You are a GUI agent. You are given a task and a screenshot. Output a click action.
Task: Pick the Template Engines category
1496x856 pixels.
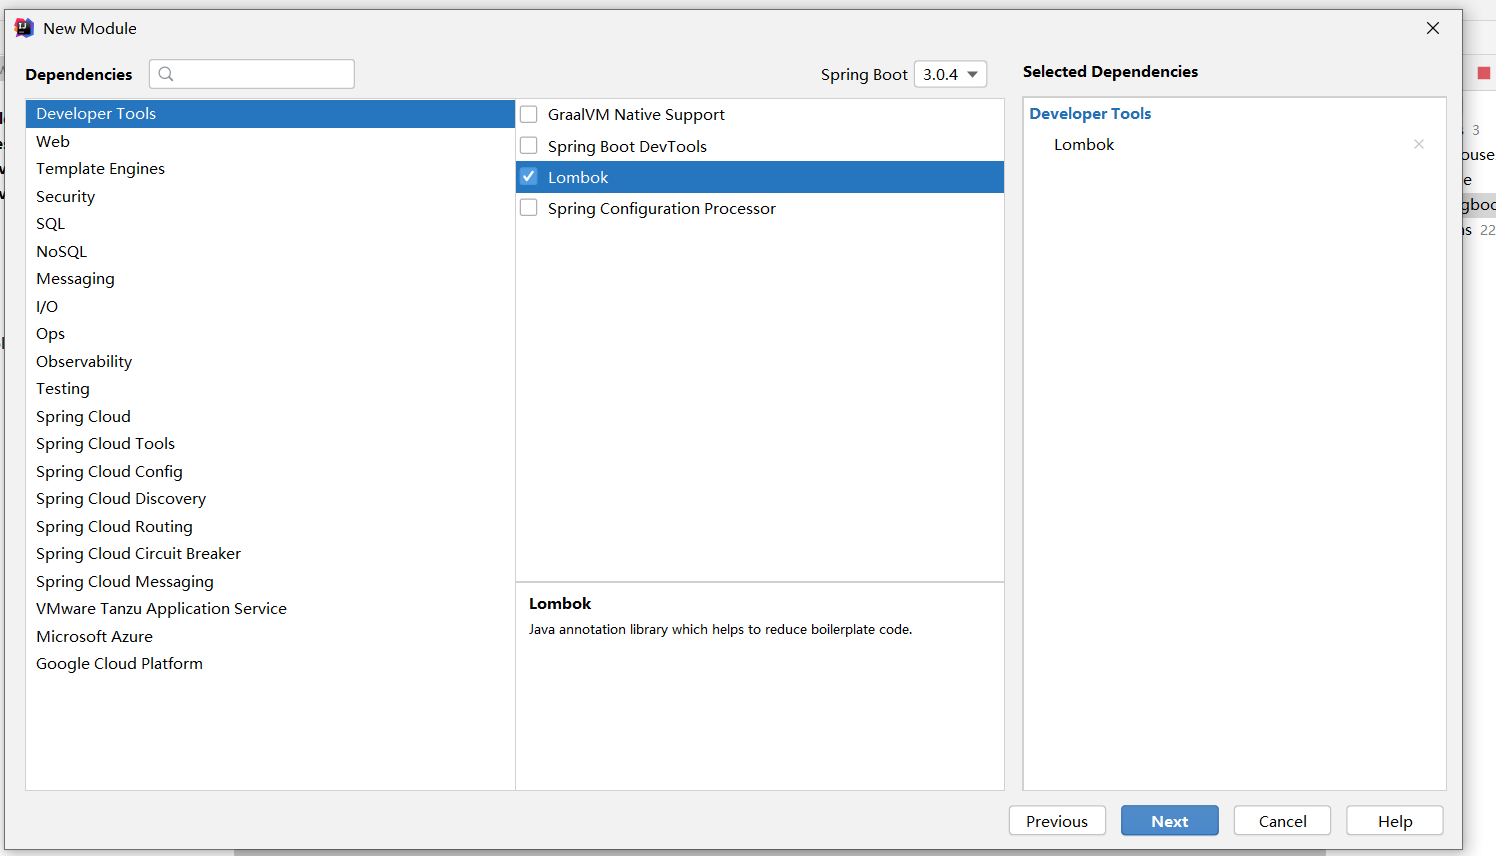tap(100, 169)
